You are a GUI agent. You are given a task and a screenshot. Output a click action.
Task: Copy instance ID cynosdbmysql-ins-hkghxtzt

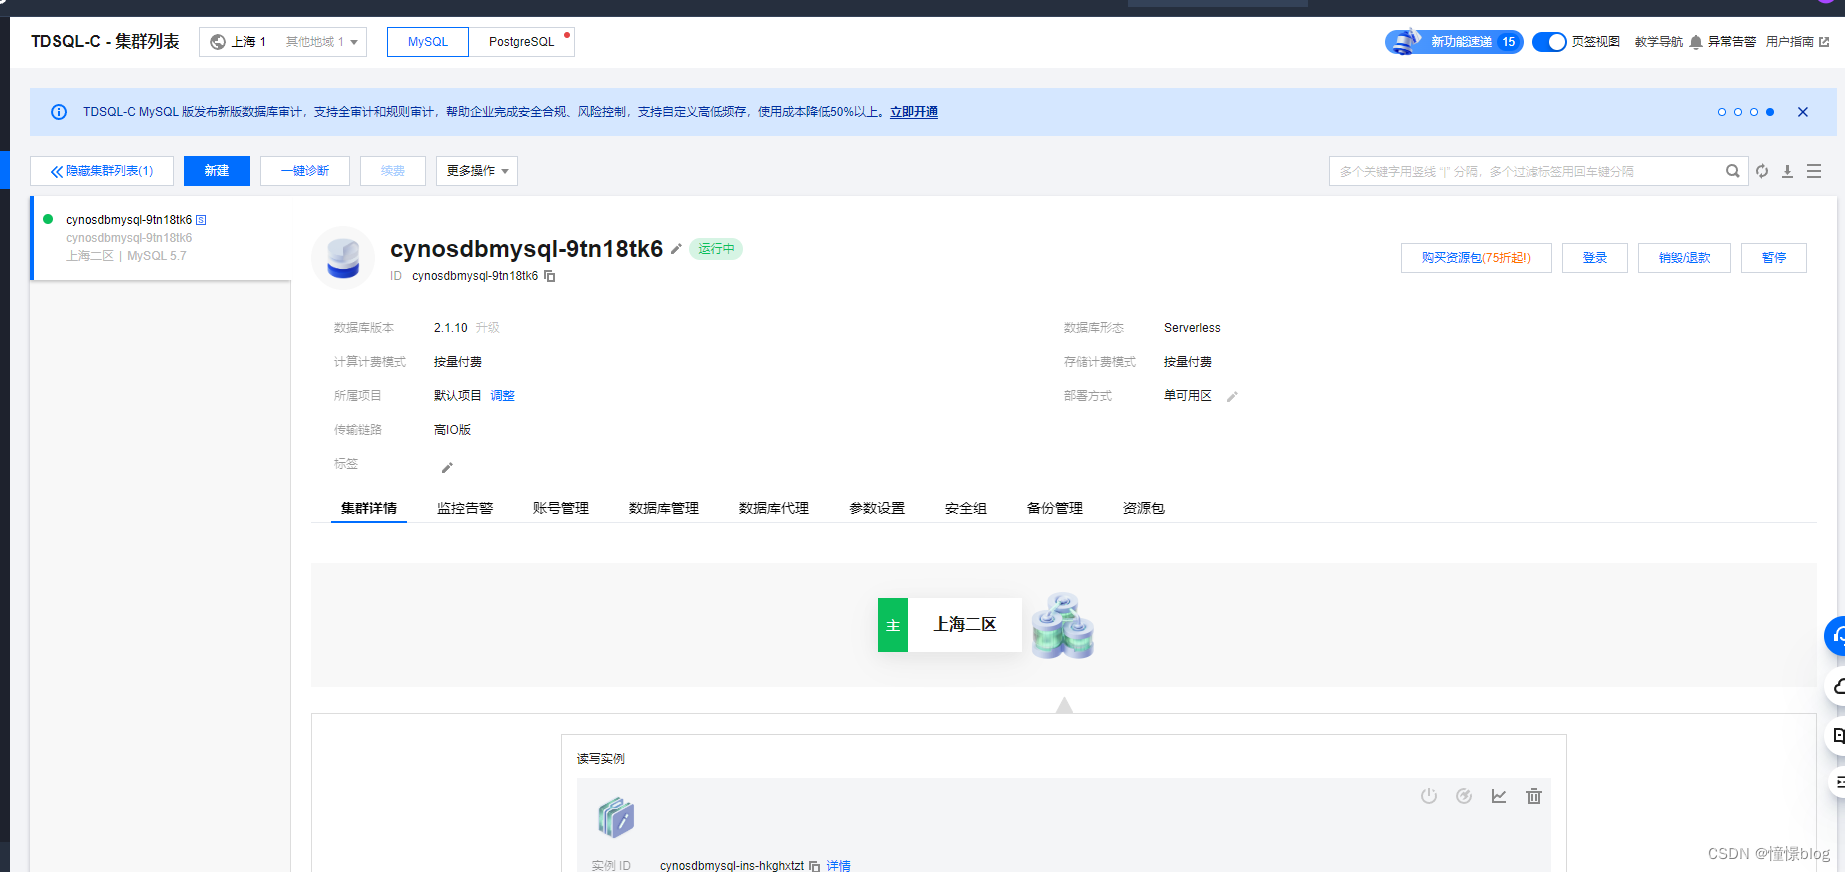[x=814, y=866]
